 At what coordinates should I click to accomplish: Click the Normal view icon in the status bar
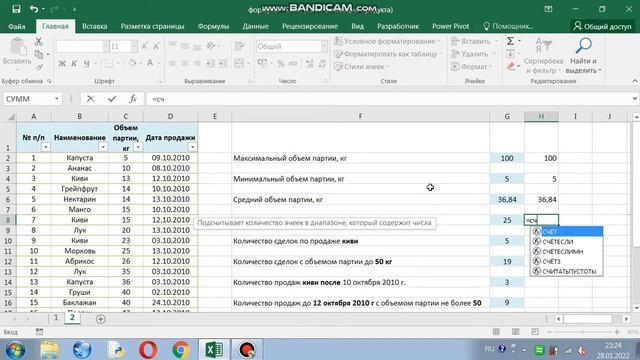pos(496,332)
